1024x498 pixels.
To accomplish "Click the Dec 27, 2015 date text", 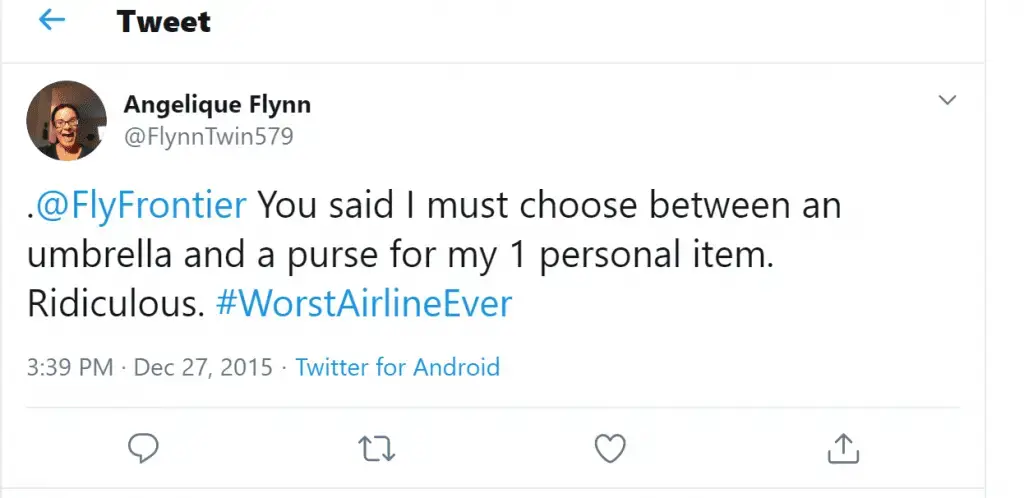I will tap(203, 367).
